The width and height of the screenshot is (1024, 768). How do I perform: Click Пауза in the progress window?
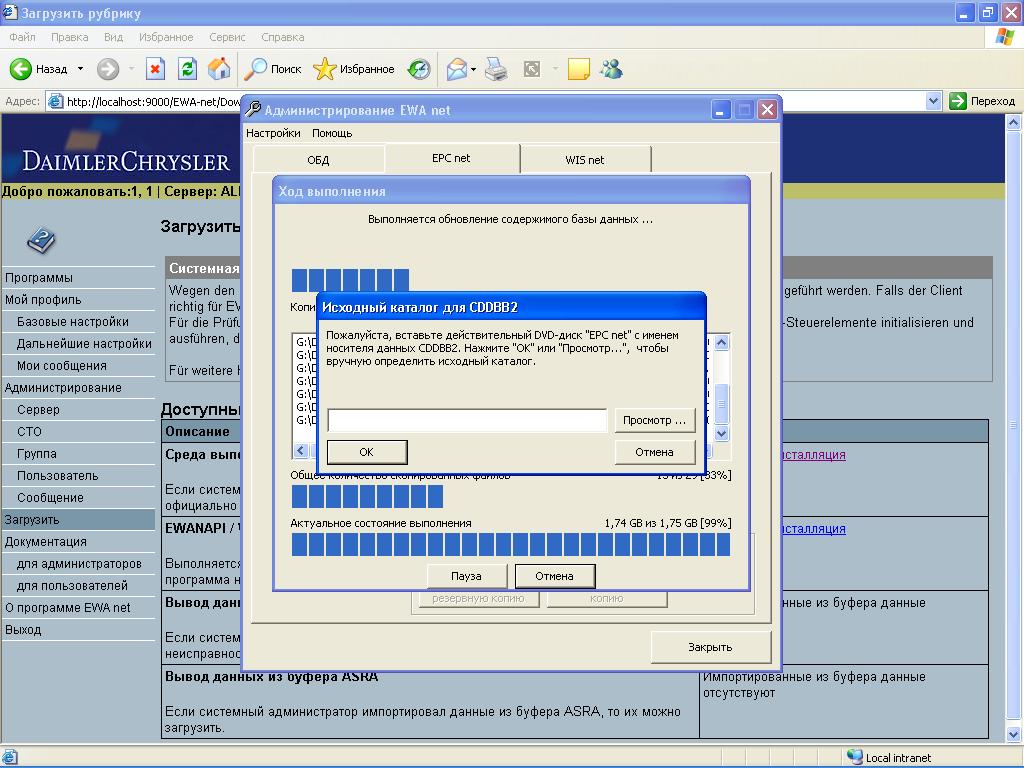[466, 576]
